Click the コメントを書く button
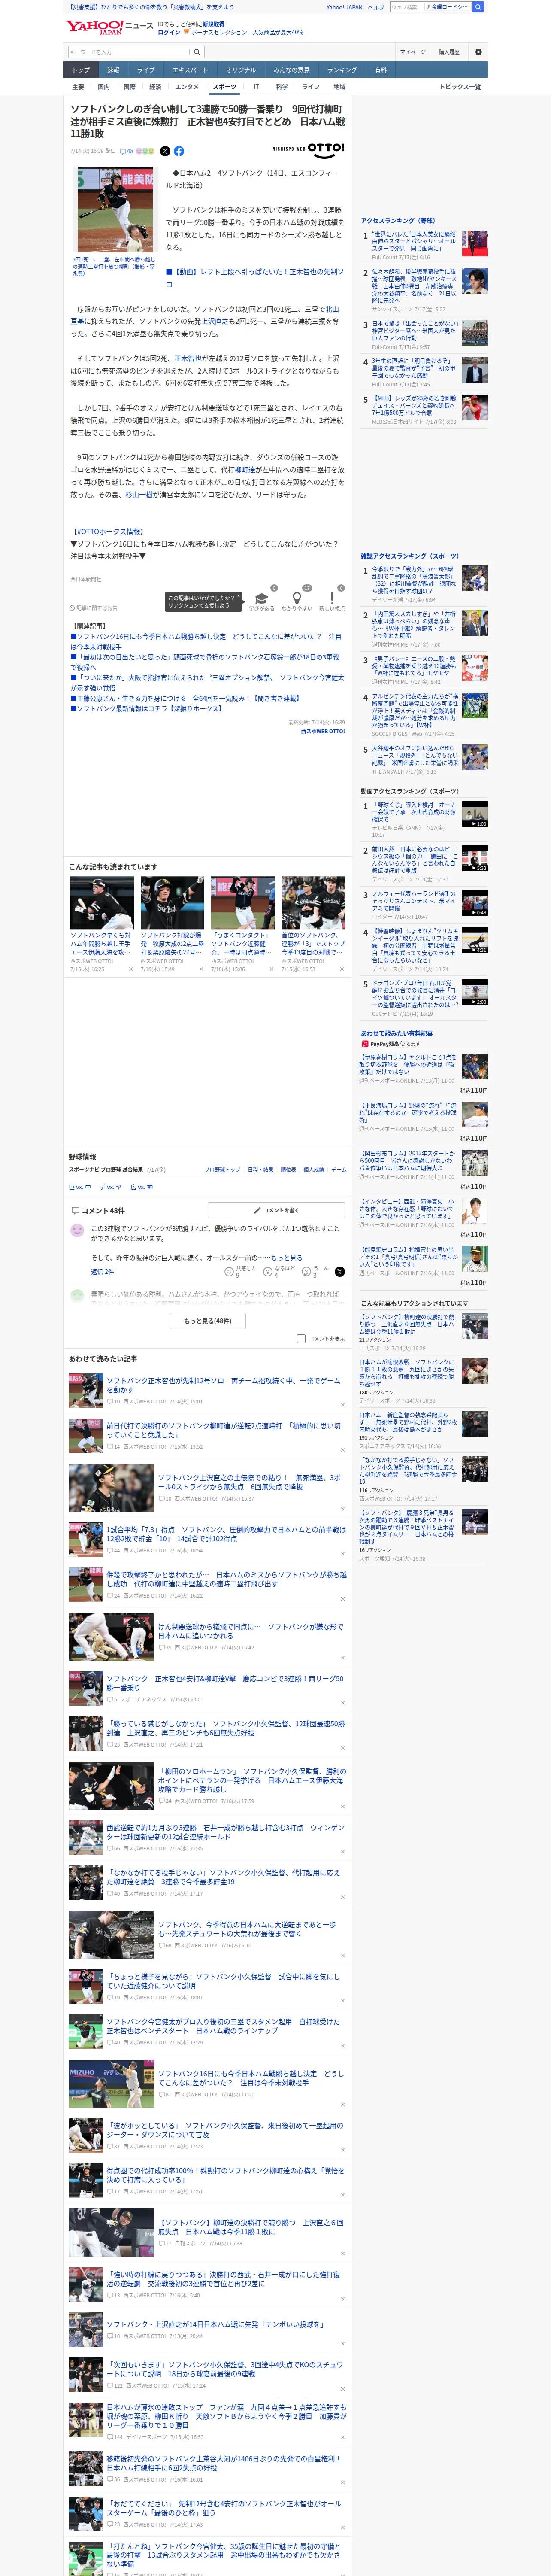This screenshot has width=551, height=2576. point(277,1210)
